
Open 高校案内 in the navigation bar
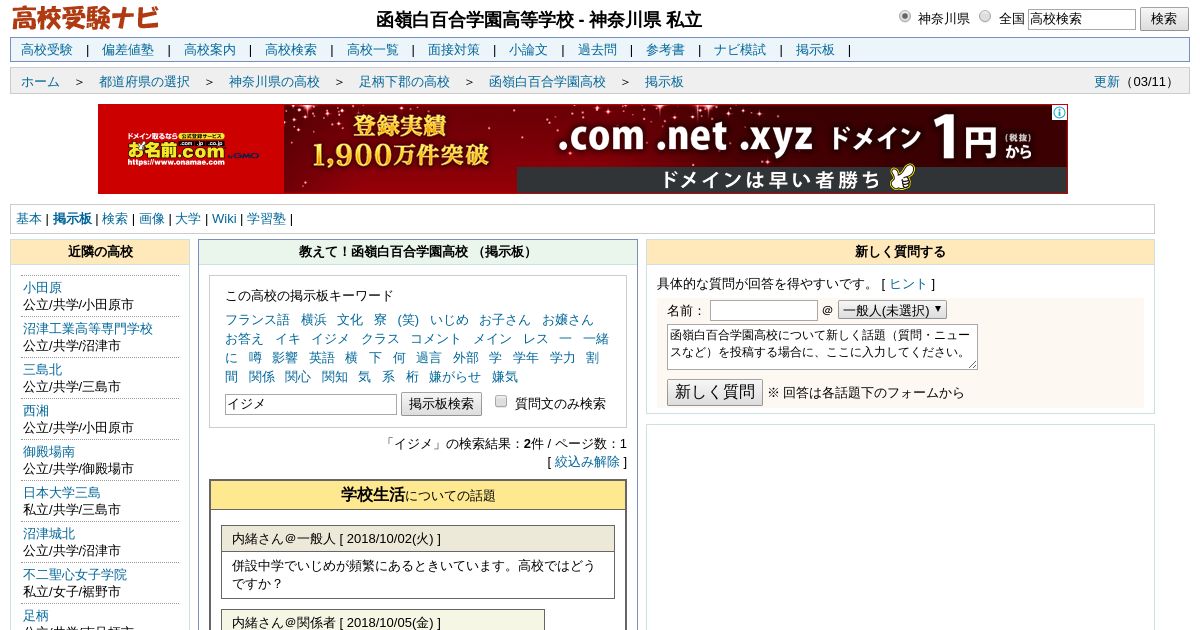(x=210, y=50)
